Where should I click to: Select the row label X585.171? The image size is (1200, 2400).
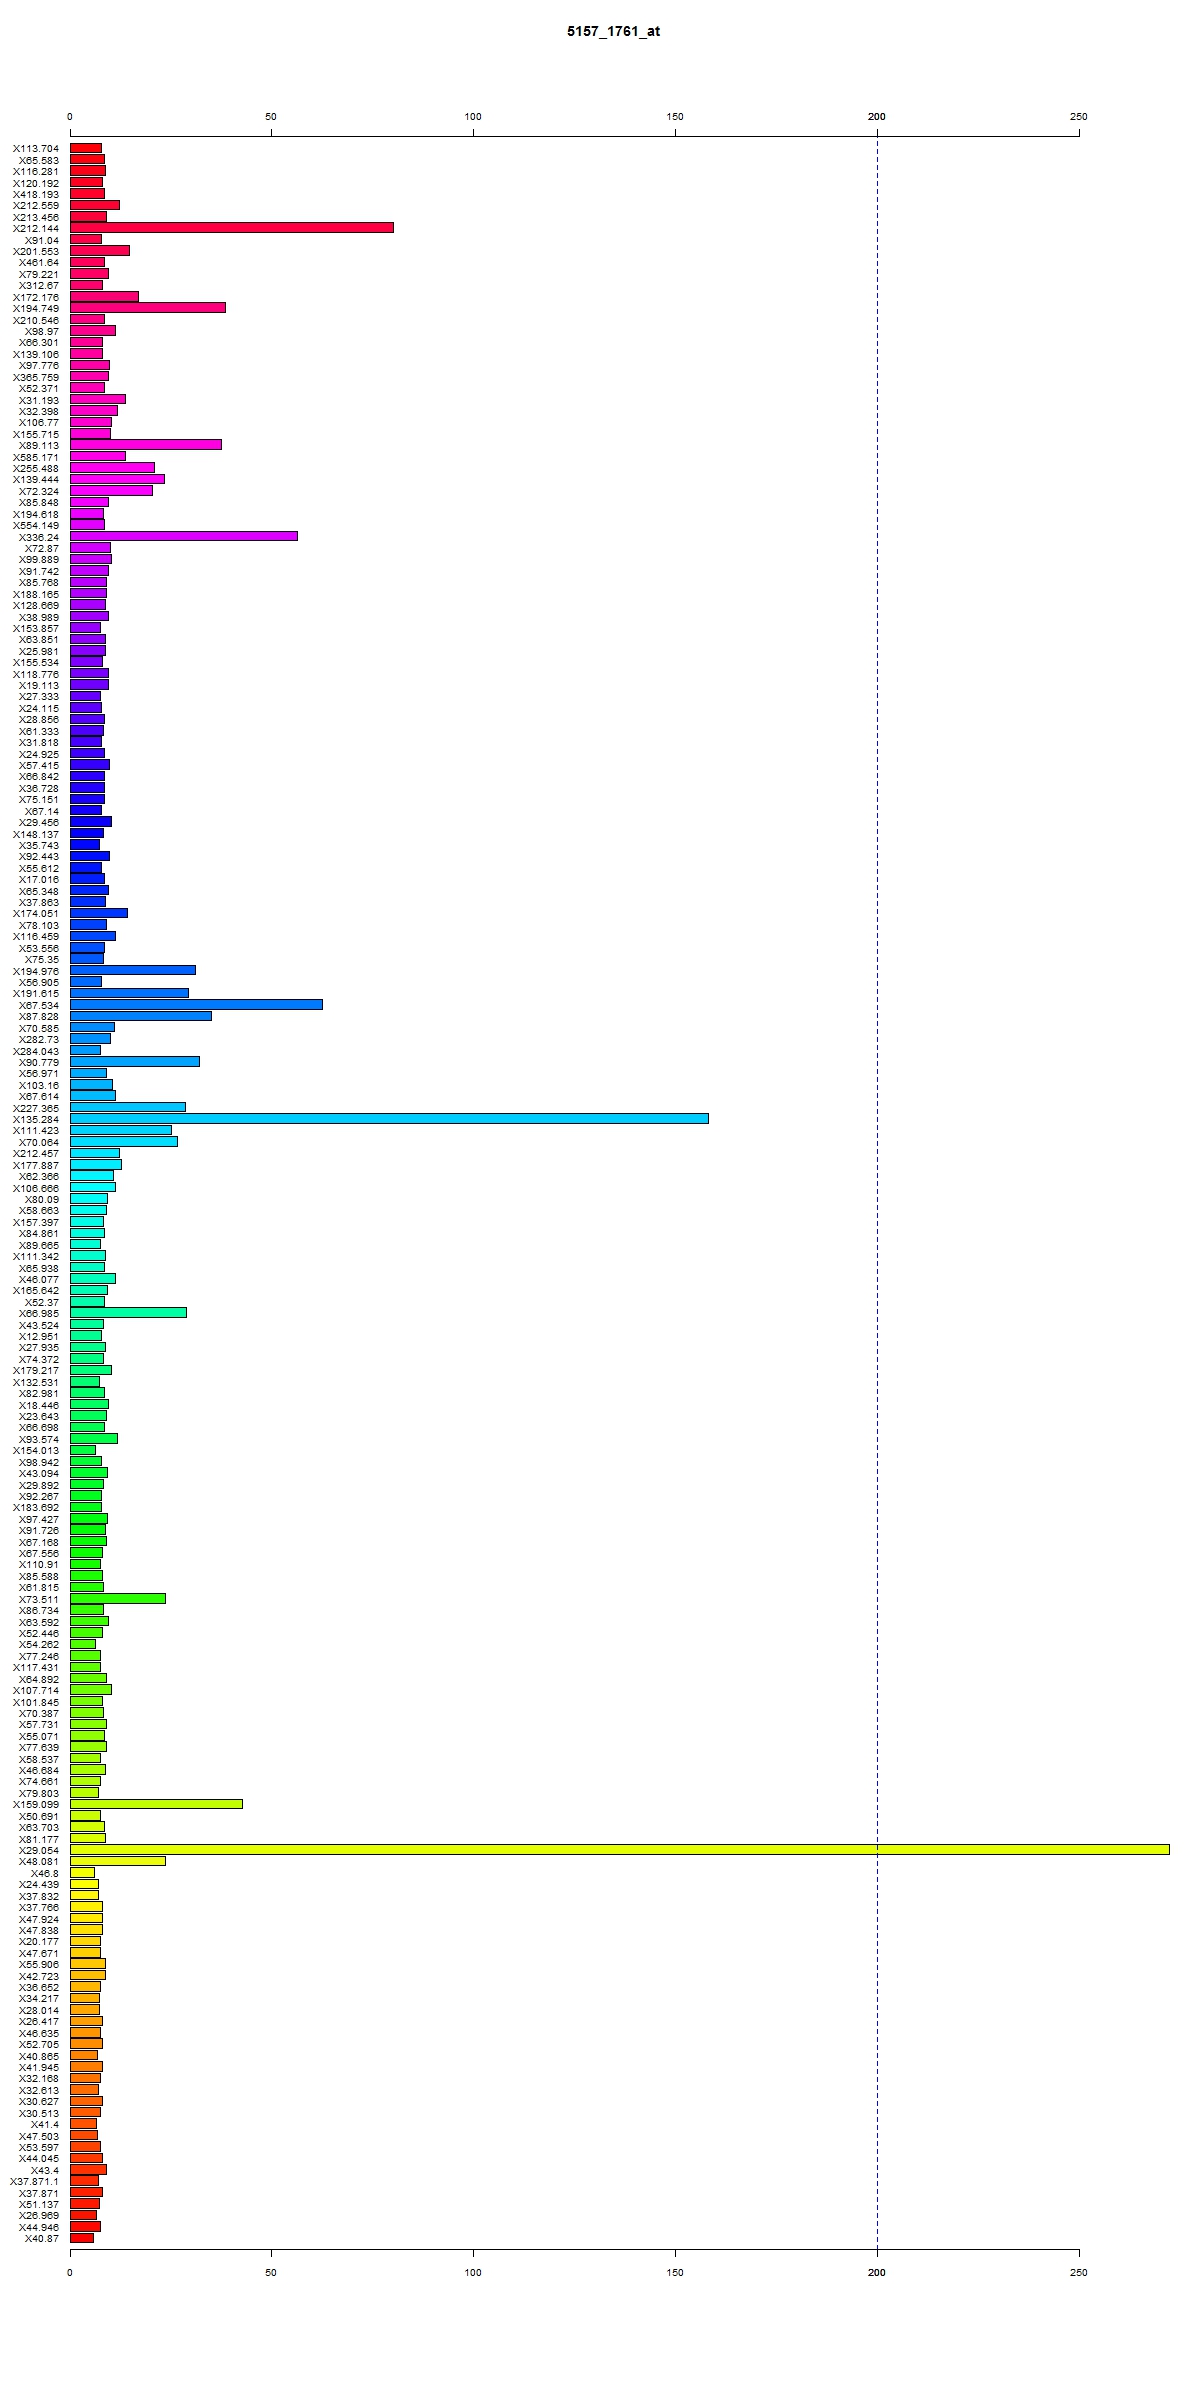tap(36, 457)
